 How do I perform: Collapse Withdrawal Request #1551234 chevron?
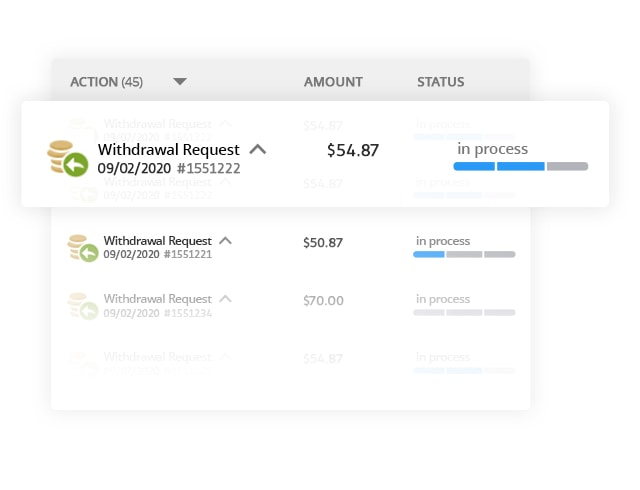coord(225,298)
